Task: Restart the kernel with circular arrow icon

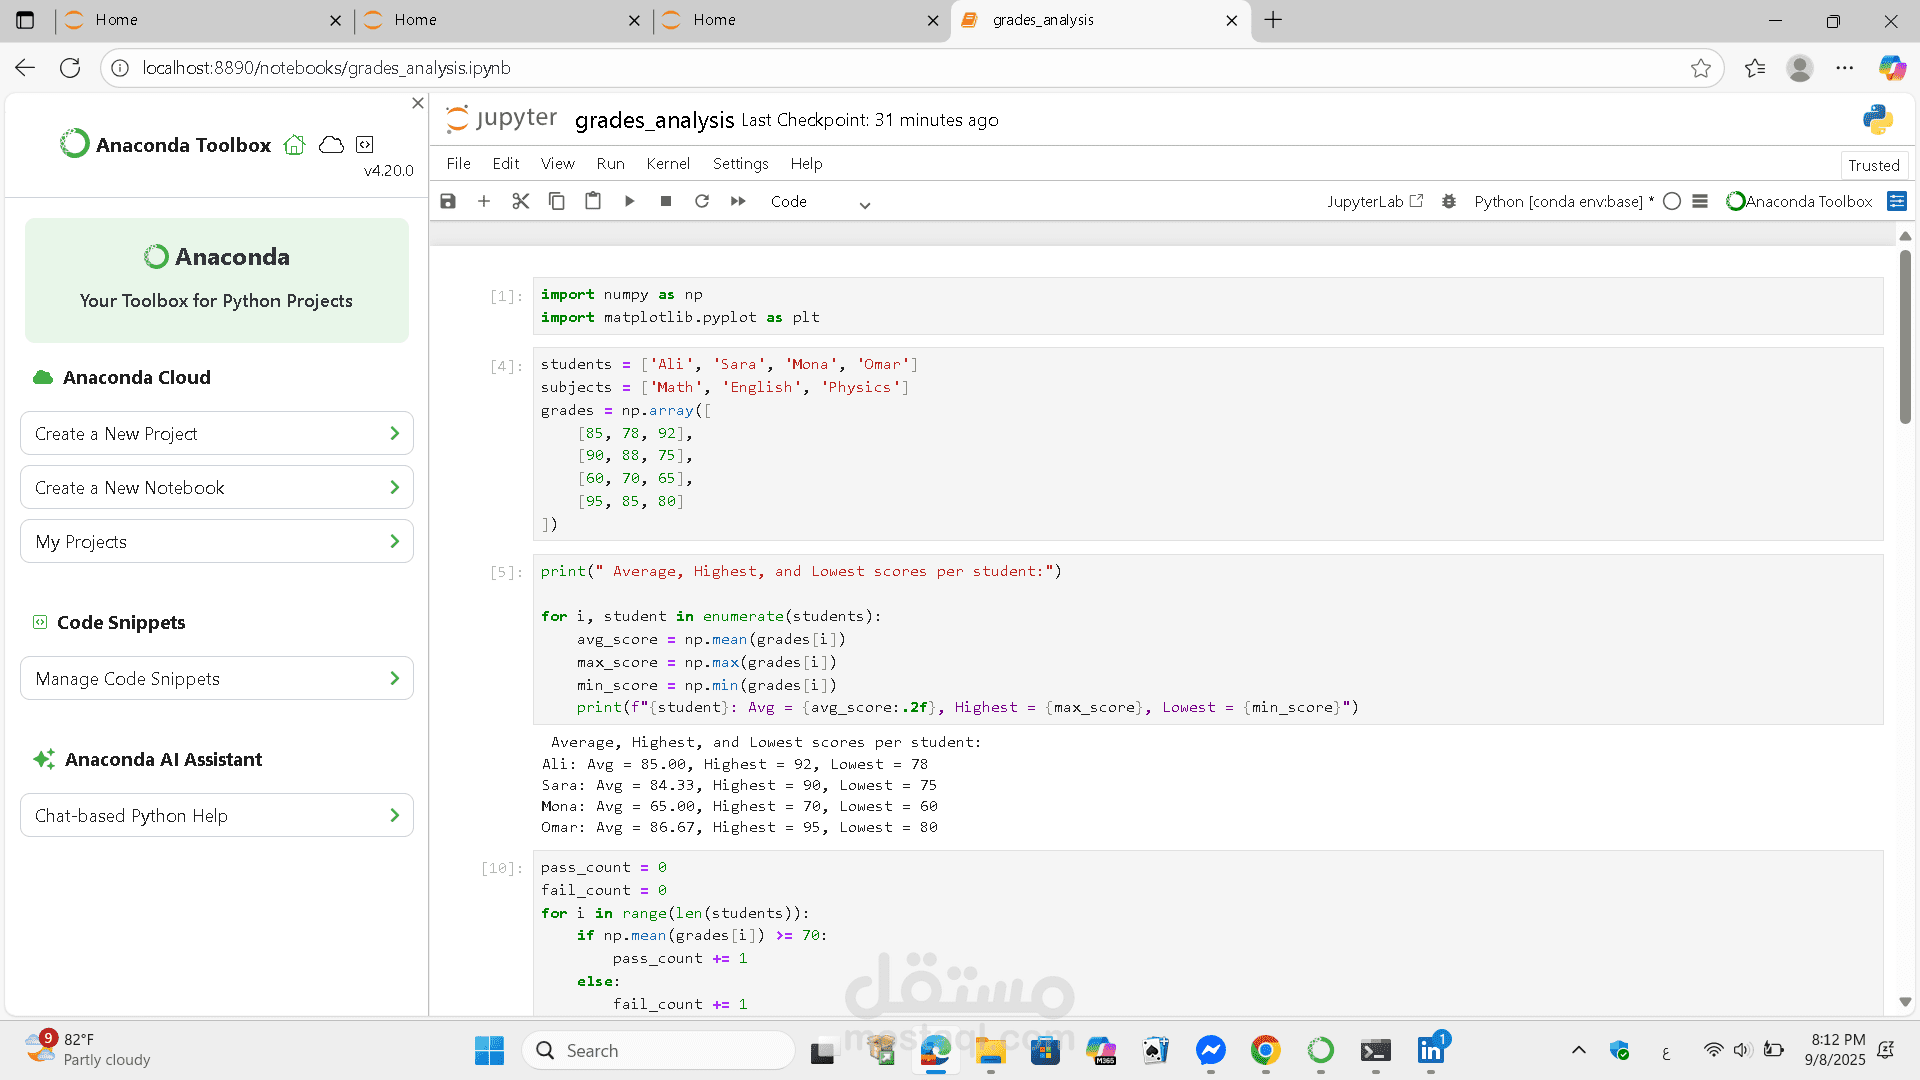Action: tap(702, 202)
